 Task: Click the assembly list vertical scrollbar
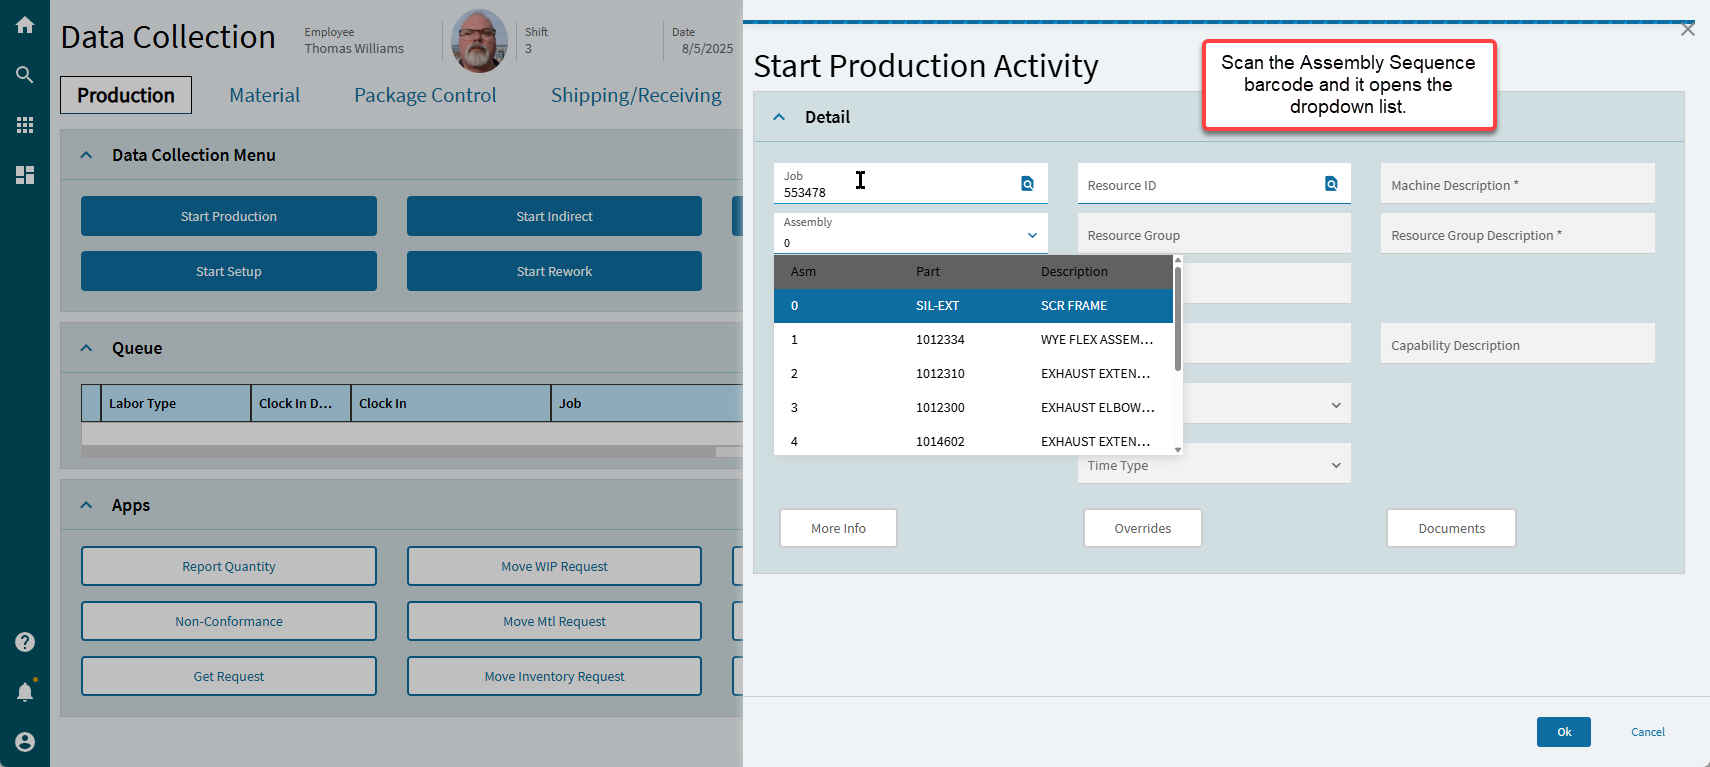coord(1178,320)
